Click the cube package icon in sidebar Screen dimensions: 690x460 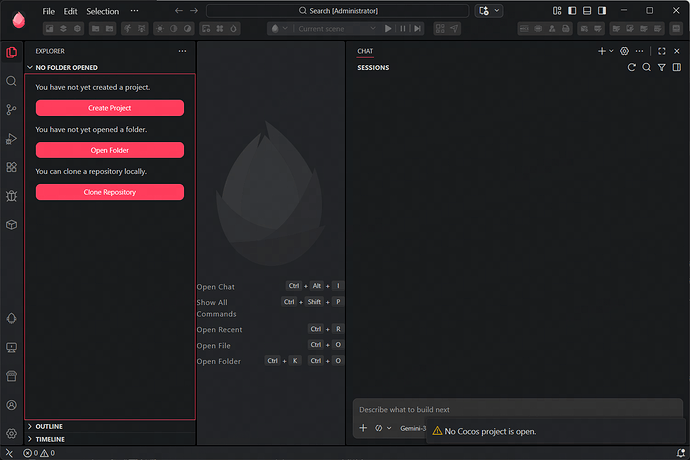pyautogui.click(x=11, y=225)
